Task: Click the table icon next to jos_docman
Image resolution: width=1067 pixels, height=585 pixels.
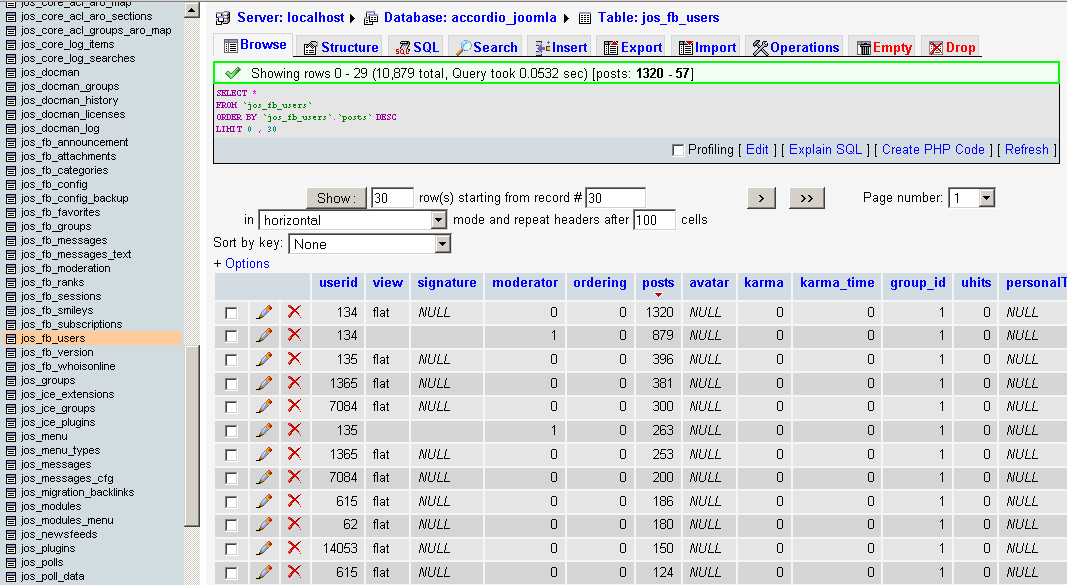Action: tap(11, 73)
